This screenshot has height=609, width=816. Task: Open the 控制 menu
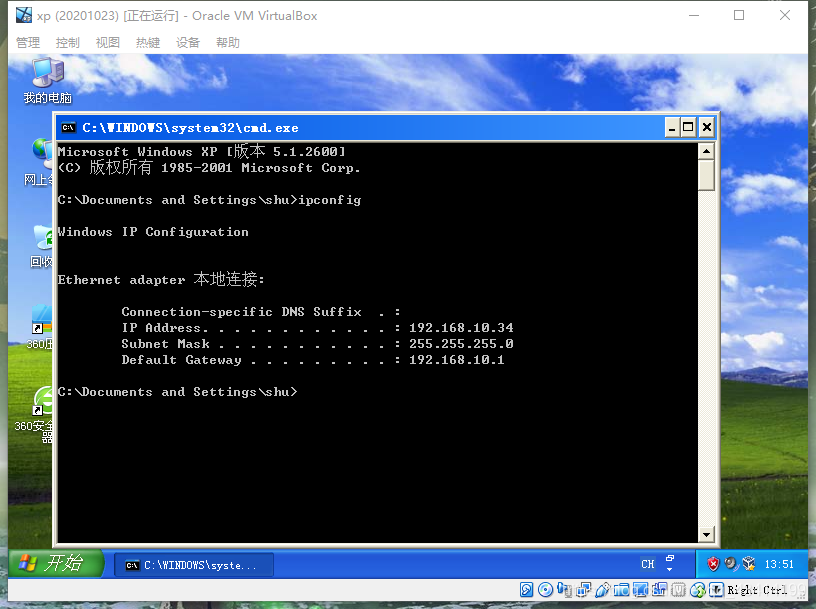point(68,42)
